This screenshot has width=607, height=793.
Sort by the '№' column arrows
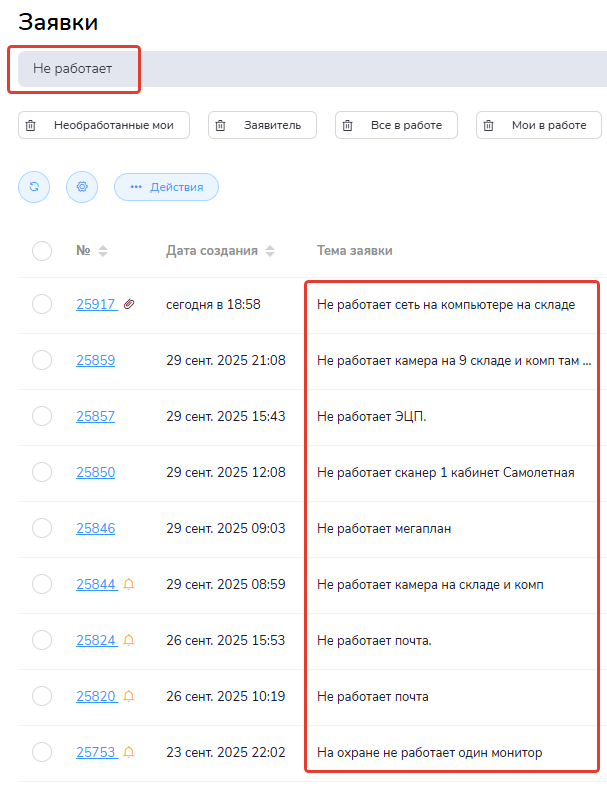103,251
